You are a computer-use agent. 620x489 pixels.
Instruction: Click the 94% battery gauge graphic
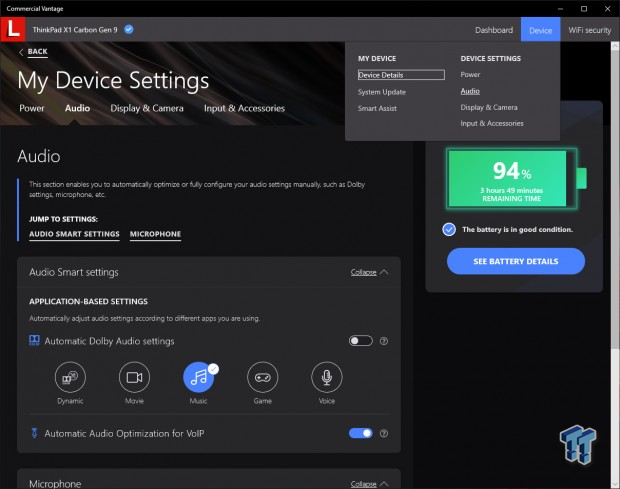click(516, 179)
